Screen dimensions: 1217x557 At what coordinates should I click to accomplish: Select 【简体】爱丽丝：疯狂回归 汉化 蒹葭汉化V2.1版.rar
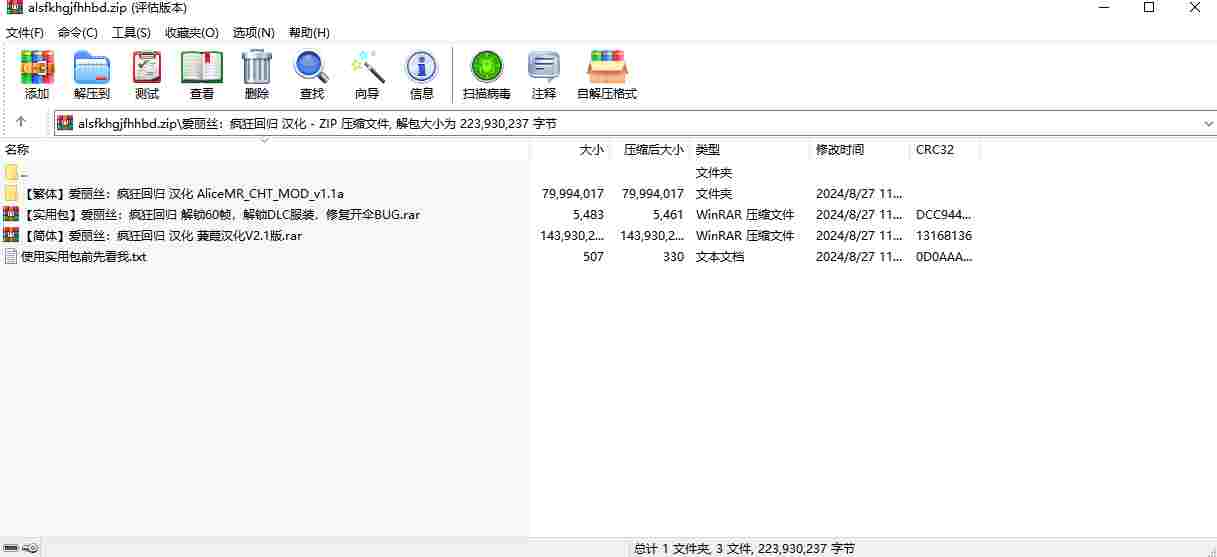pyautogui.click(x=161, y=235)
